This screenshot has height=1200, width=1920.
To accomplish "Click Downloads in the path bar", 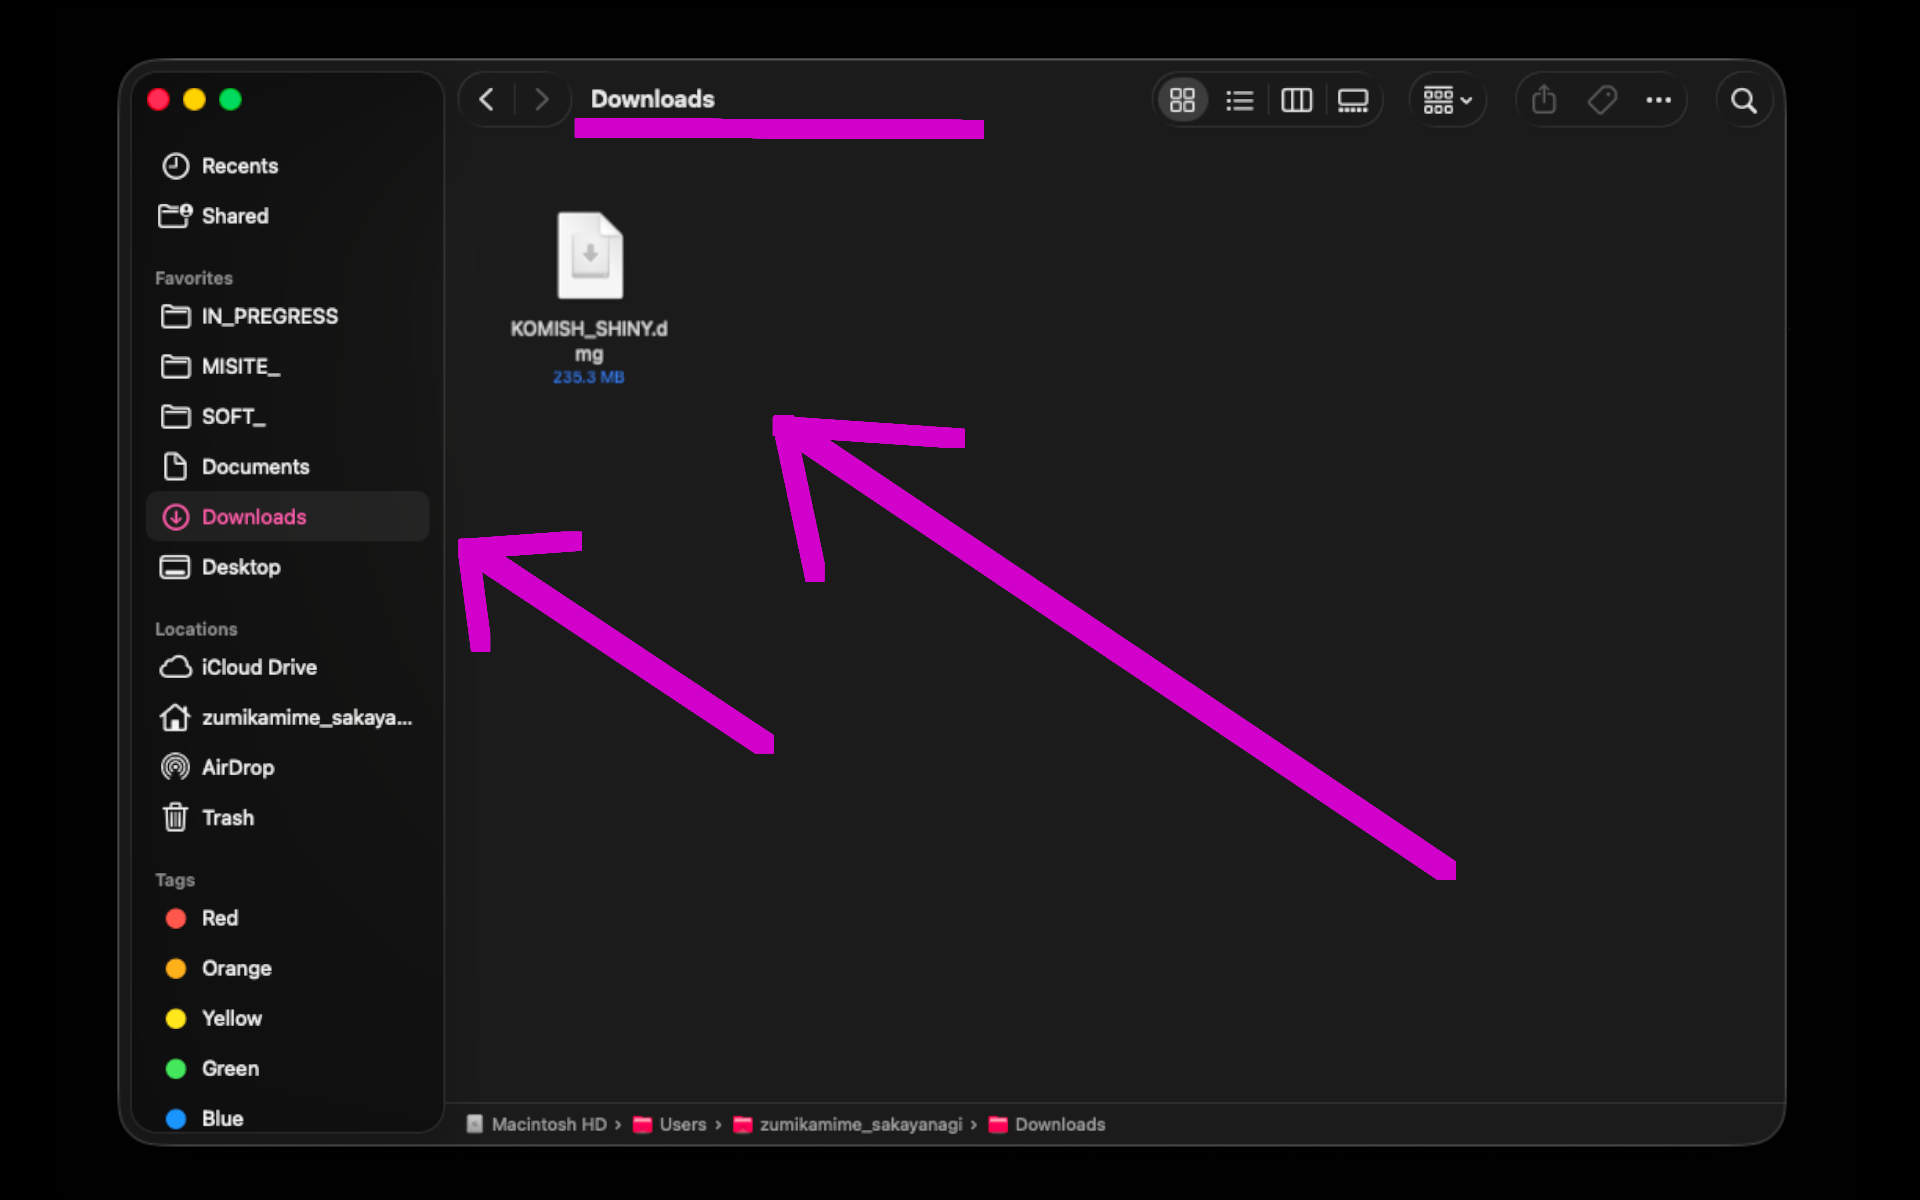I will click(x=1047, y=1124).
